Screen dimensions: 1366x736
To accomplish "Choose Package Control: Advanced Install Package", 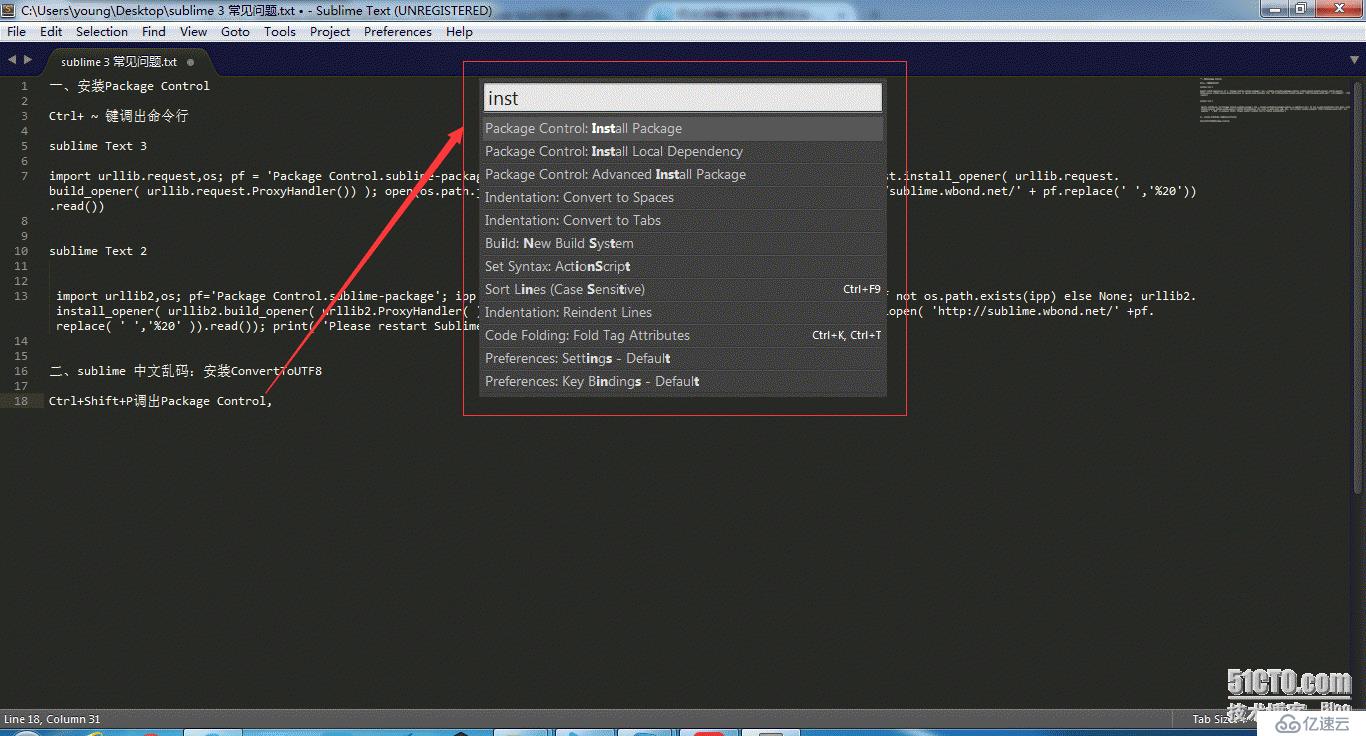I will 683,174.
